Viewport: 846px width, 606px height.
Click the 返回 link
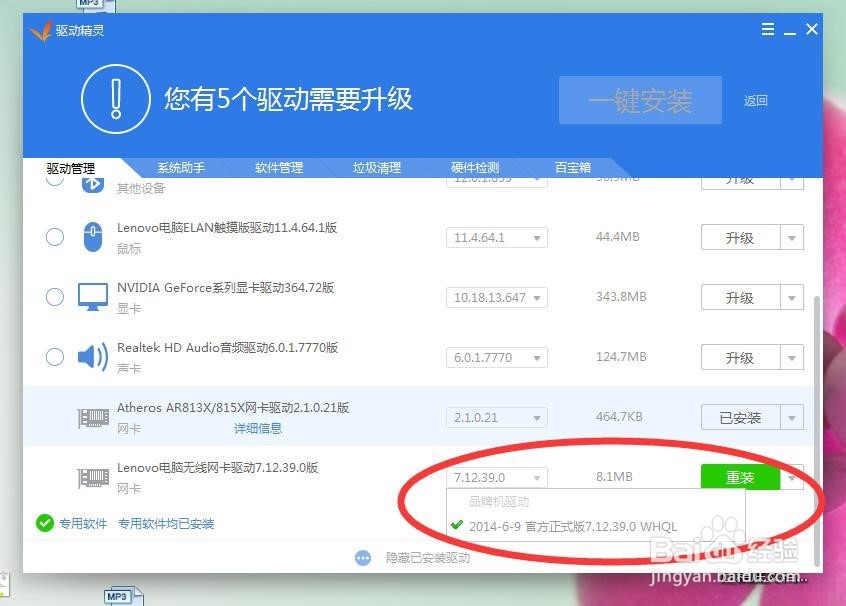[x=755, y=100]
